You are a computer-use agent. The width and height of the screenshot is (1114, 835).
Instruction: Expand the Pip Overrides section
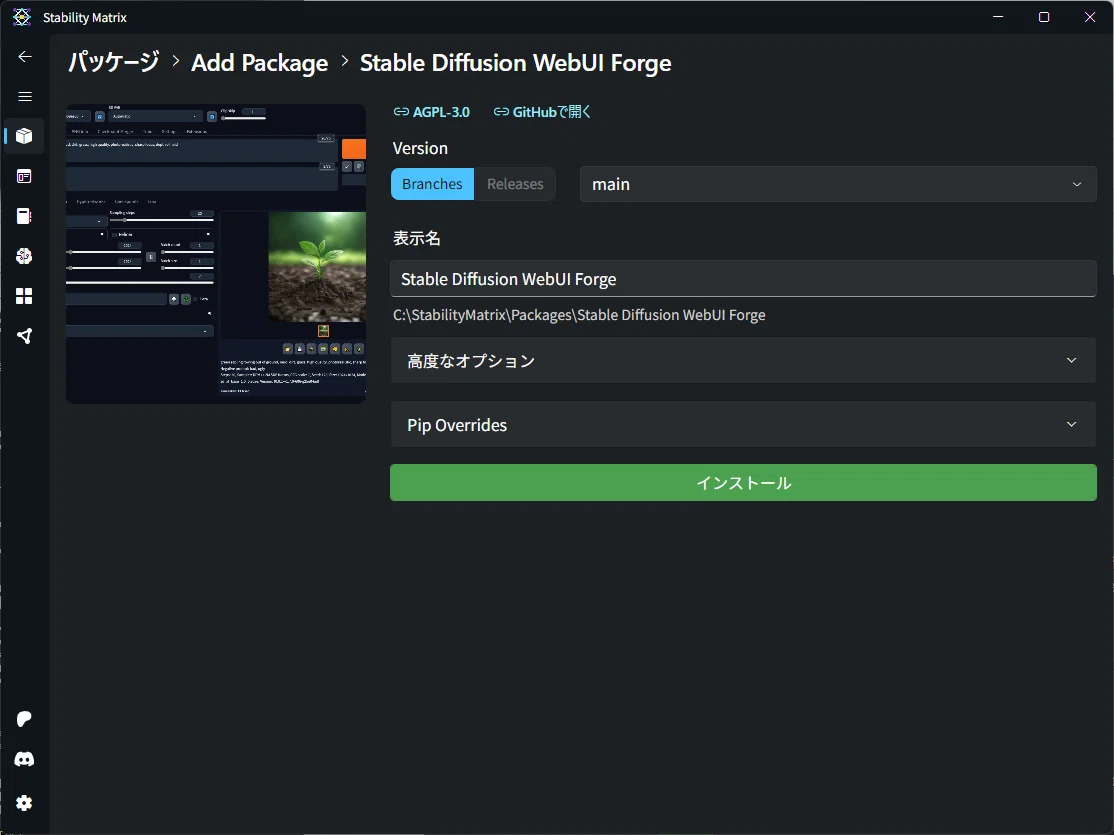click(x=743, y=424)
